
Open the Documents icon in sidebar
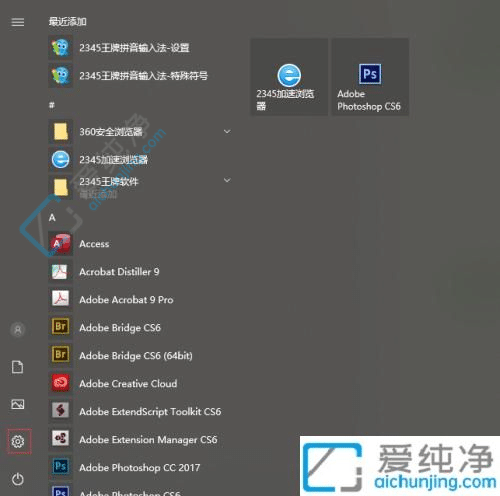[x=18, y=367]
